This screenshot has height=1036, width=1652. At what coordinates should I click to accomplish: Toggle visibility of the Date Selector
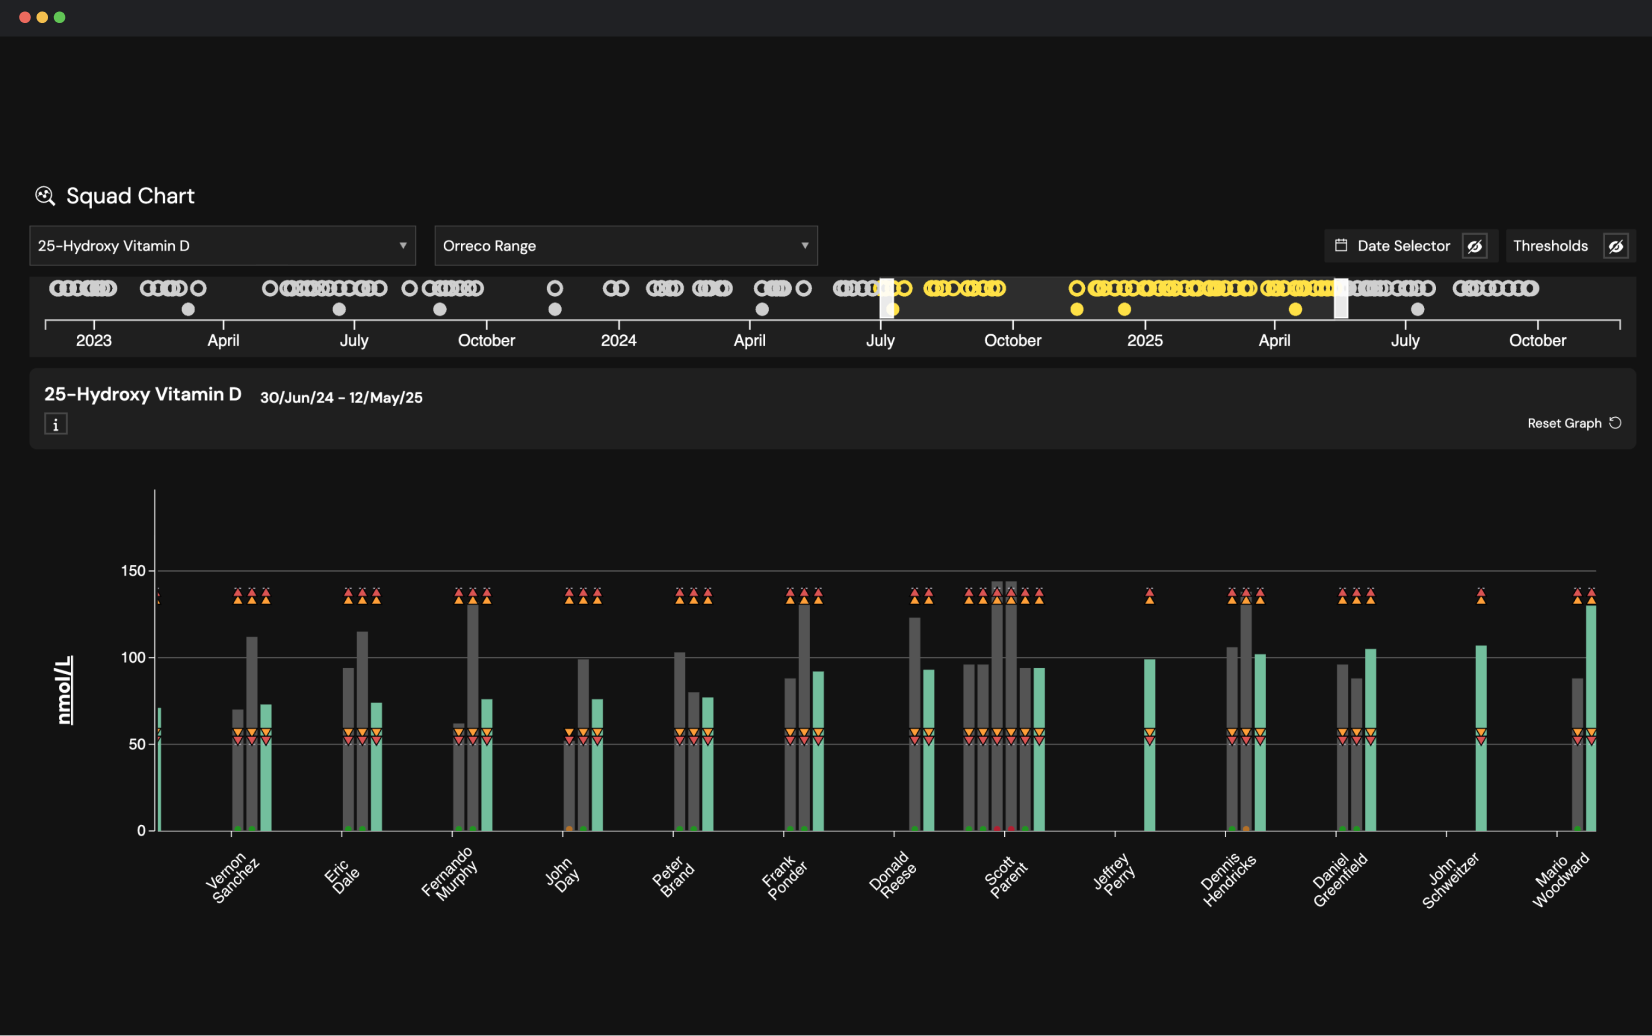pyautogui.click(x=1474, y=245)
